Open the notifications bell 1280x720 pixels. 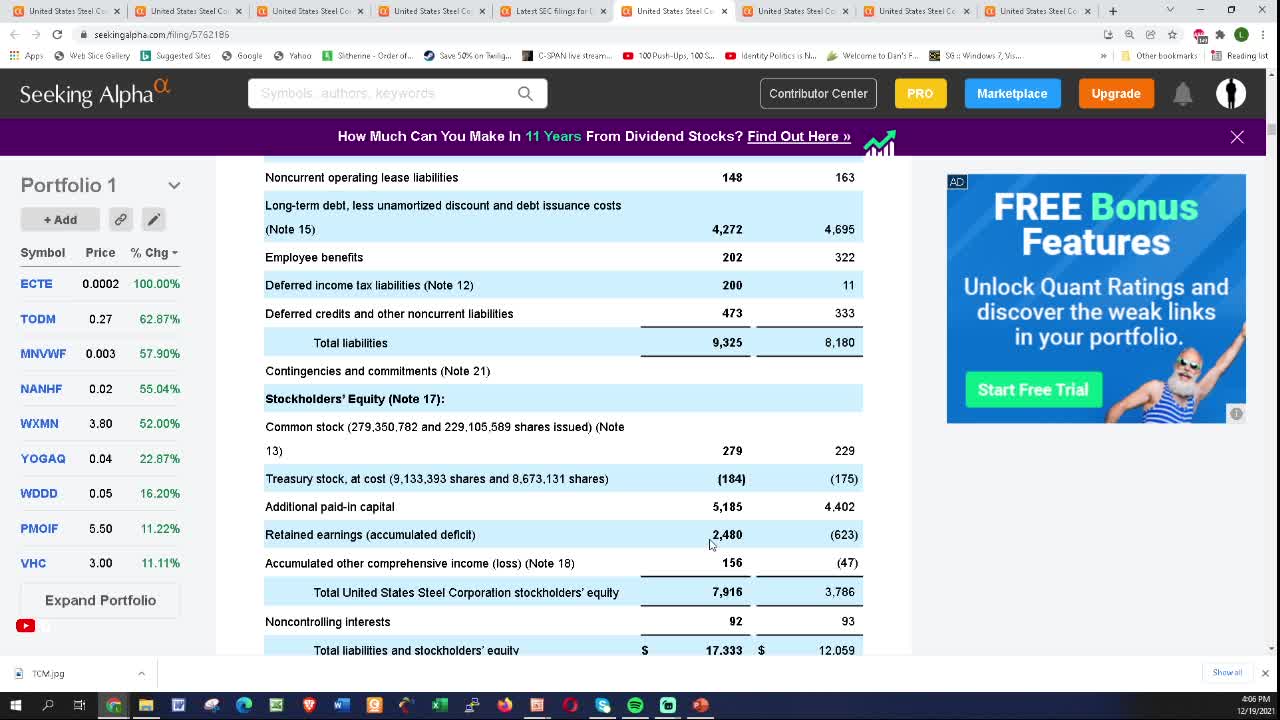click(x=1182, y=93)
